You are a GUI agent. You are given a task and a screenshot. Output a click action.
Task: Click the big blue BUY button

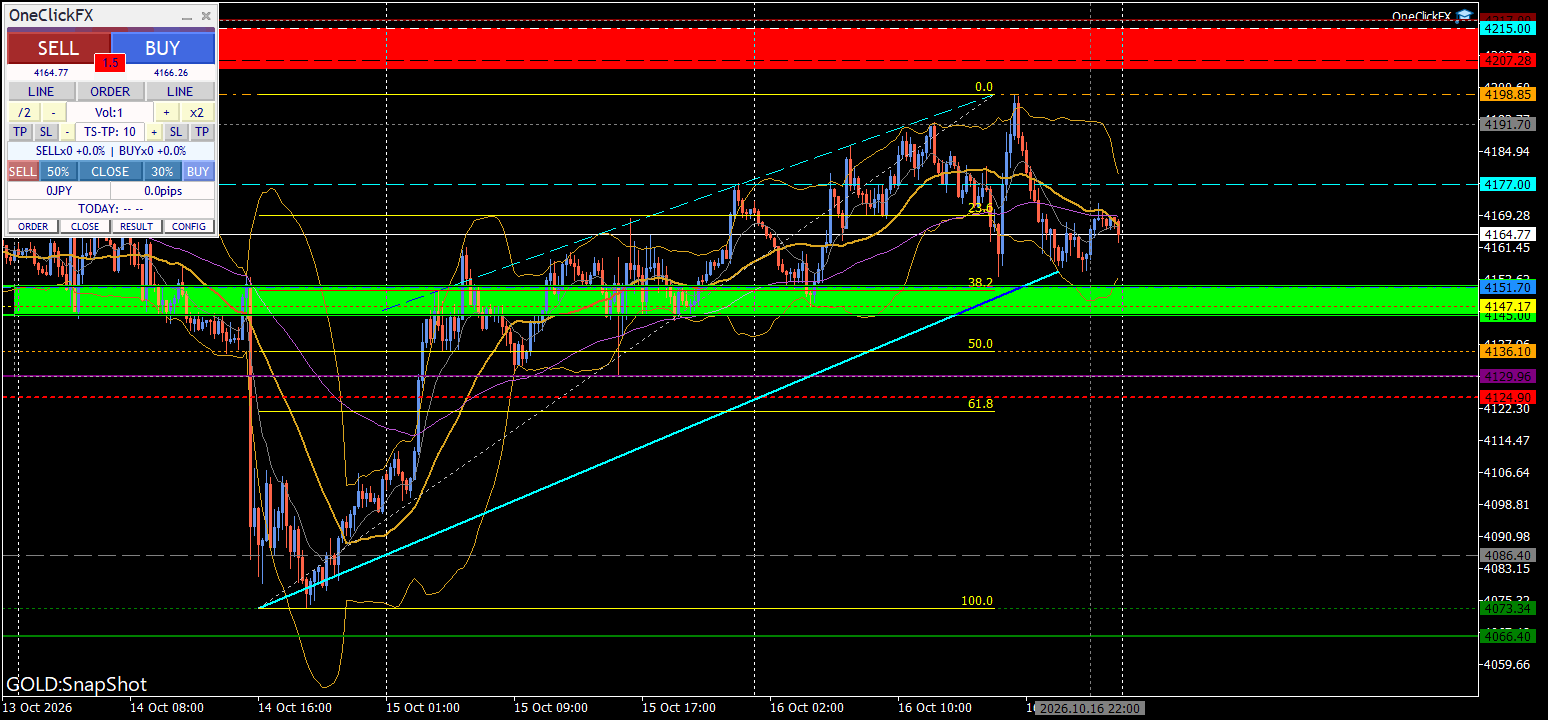(x=163, y=48)
